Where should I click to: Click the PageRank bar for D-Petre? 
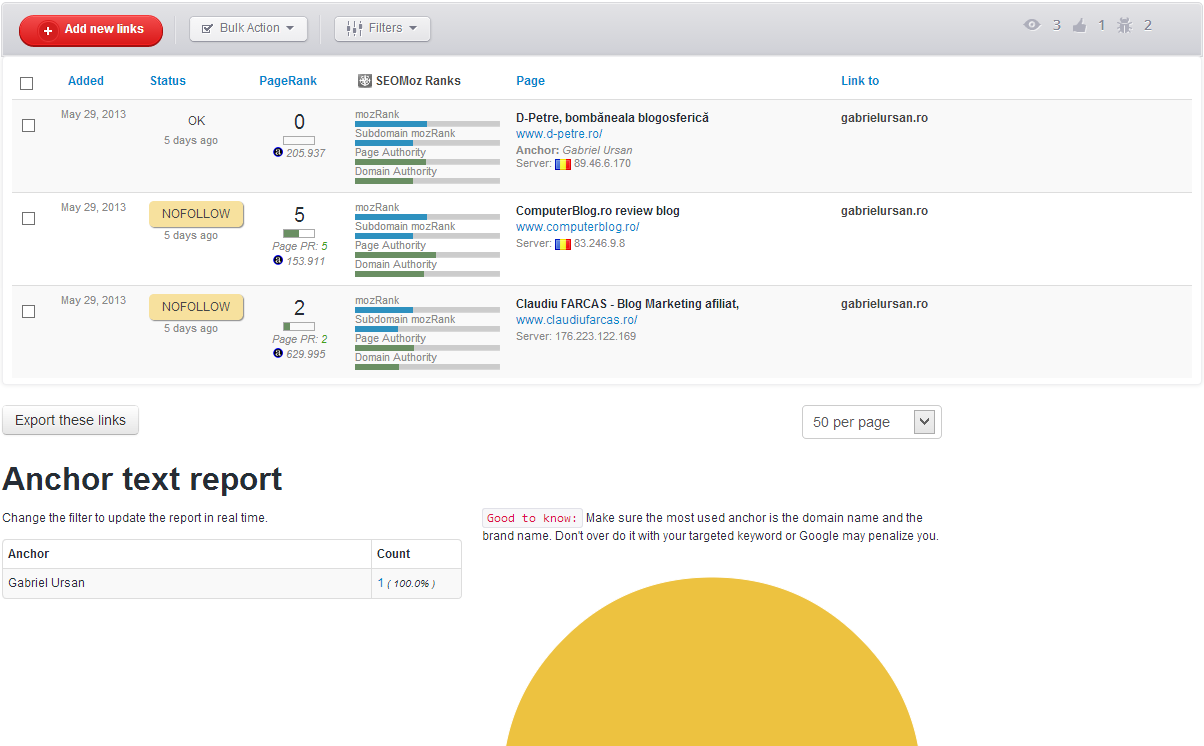tap(299, 140)
